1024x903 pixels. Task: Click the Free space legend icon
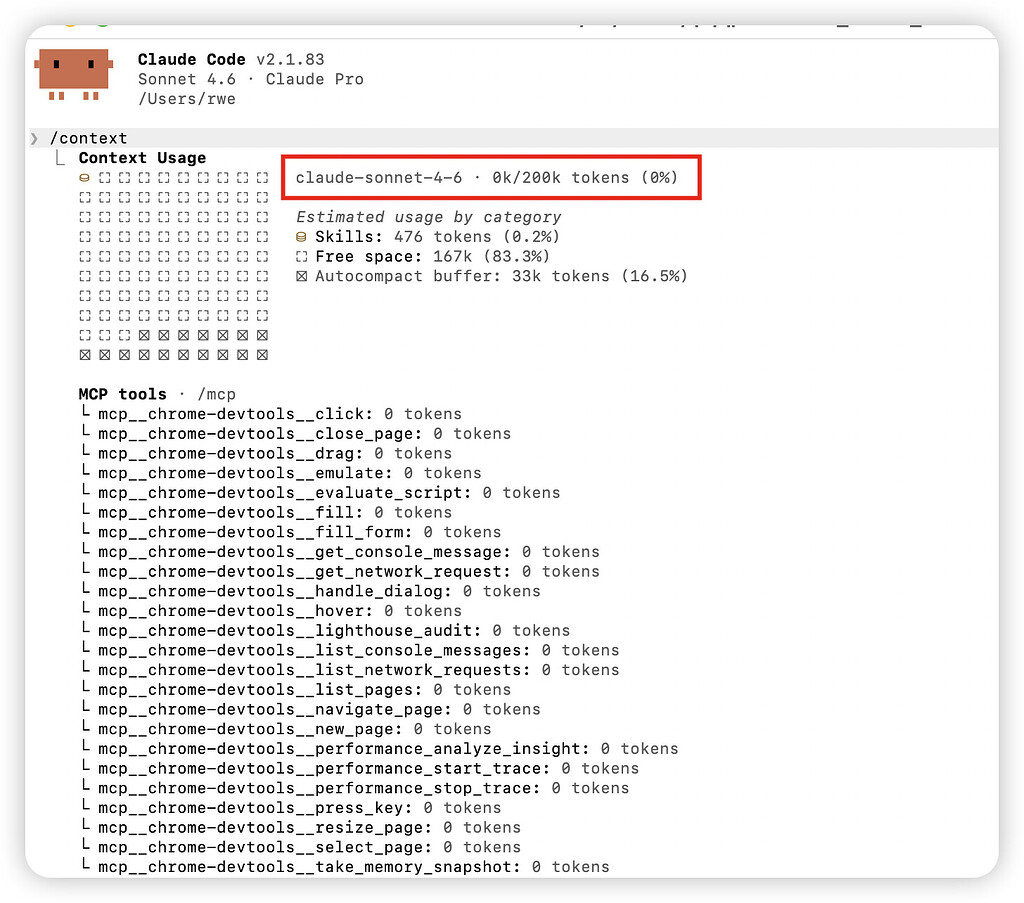[301, 257]
